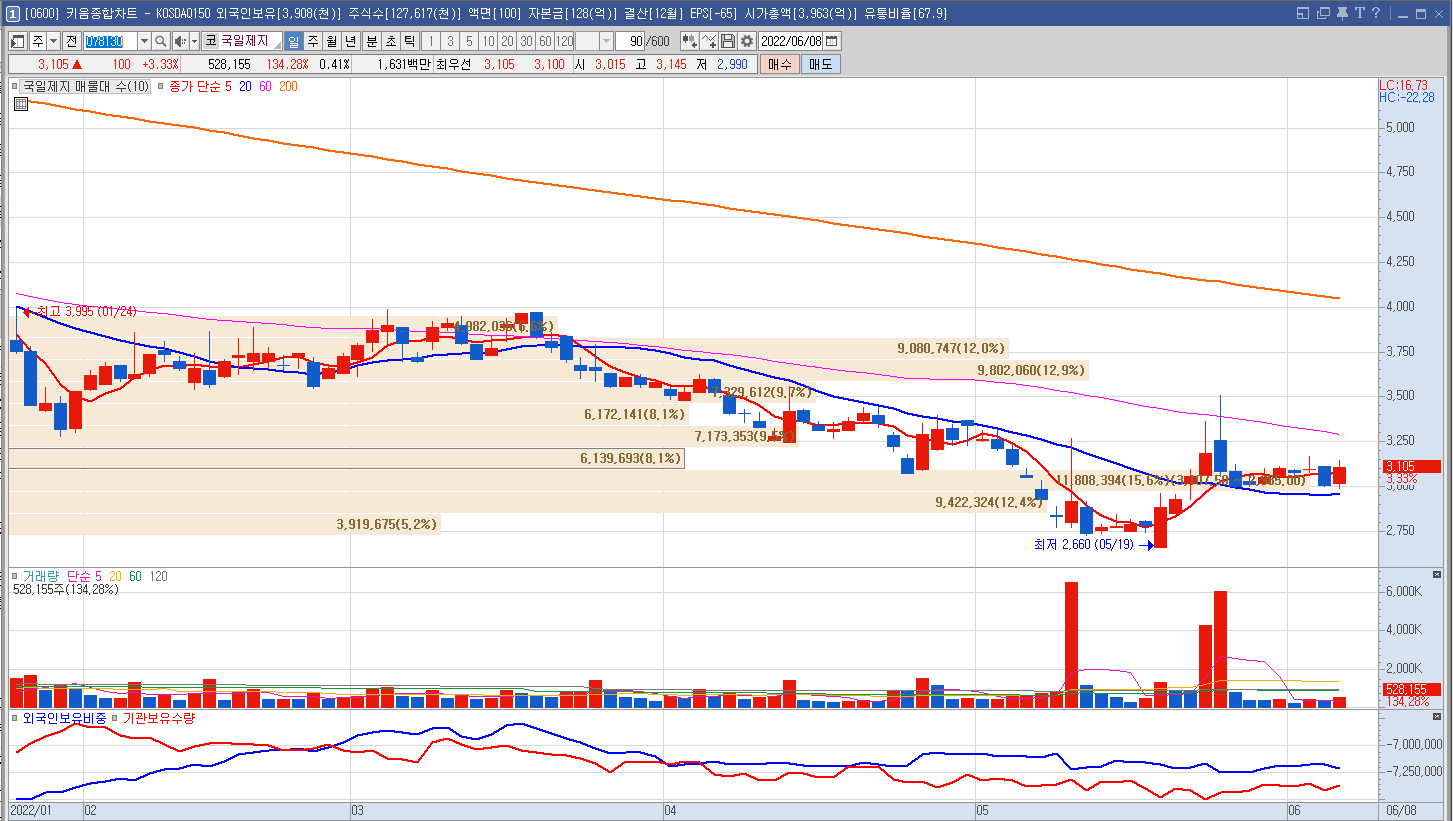Select the 월 monthly period button

coord(331,41)
